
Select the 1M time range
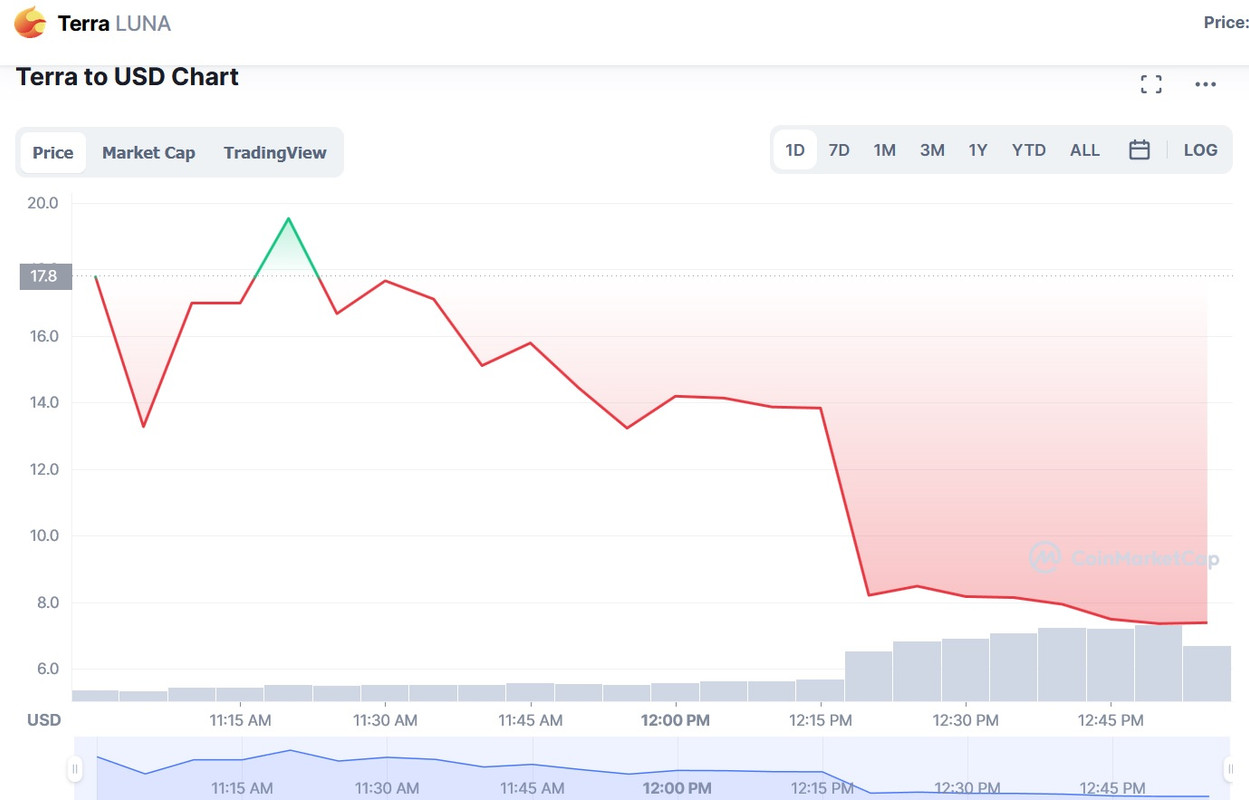tap(884, 150)
